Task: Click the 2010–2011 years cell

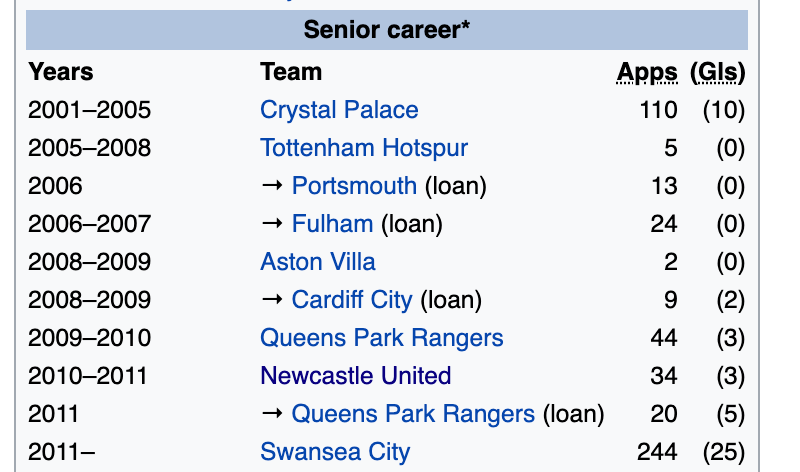Action: [87, 376]
